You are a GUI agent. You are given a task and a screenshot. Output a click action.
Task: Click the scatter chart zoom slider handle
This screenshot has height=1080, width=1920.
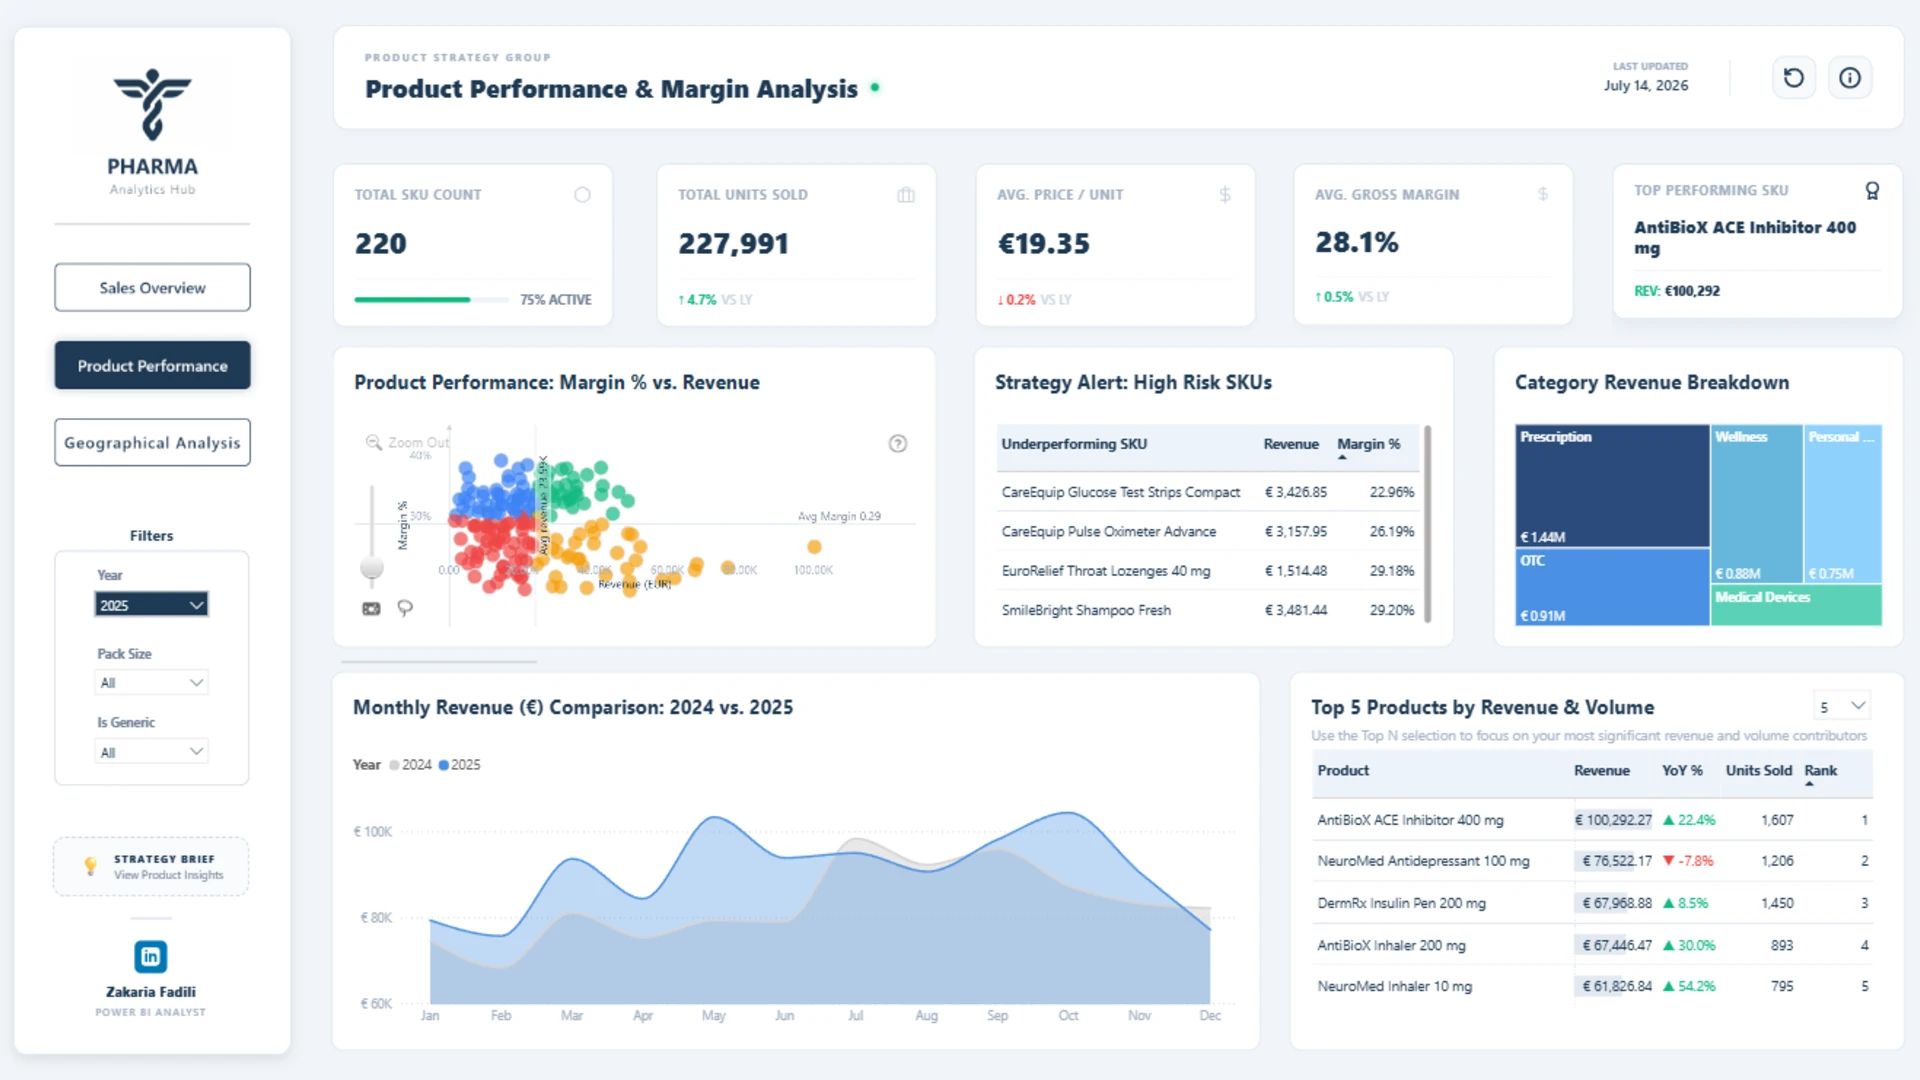tap(372, 568)
